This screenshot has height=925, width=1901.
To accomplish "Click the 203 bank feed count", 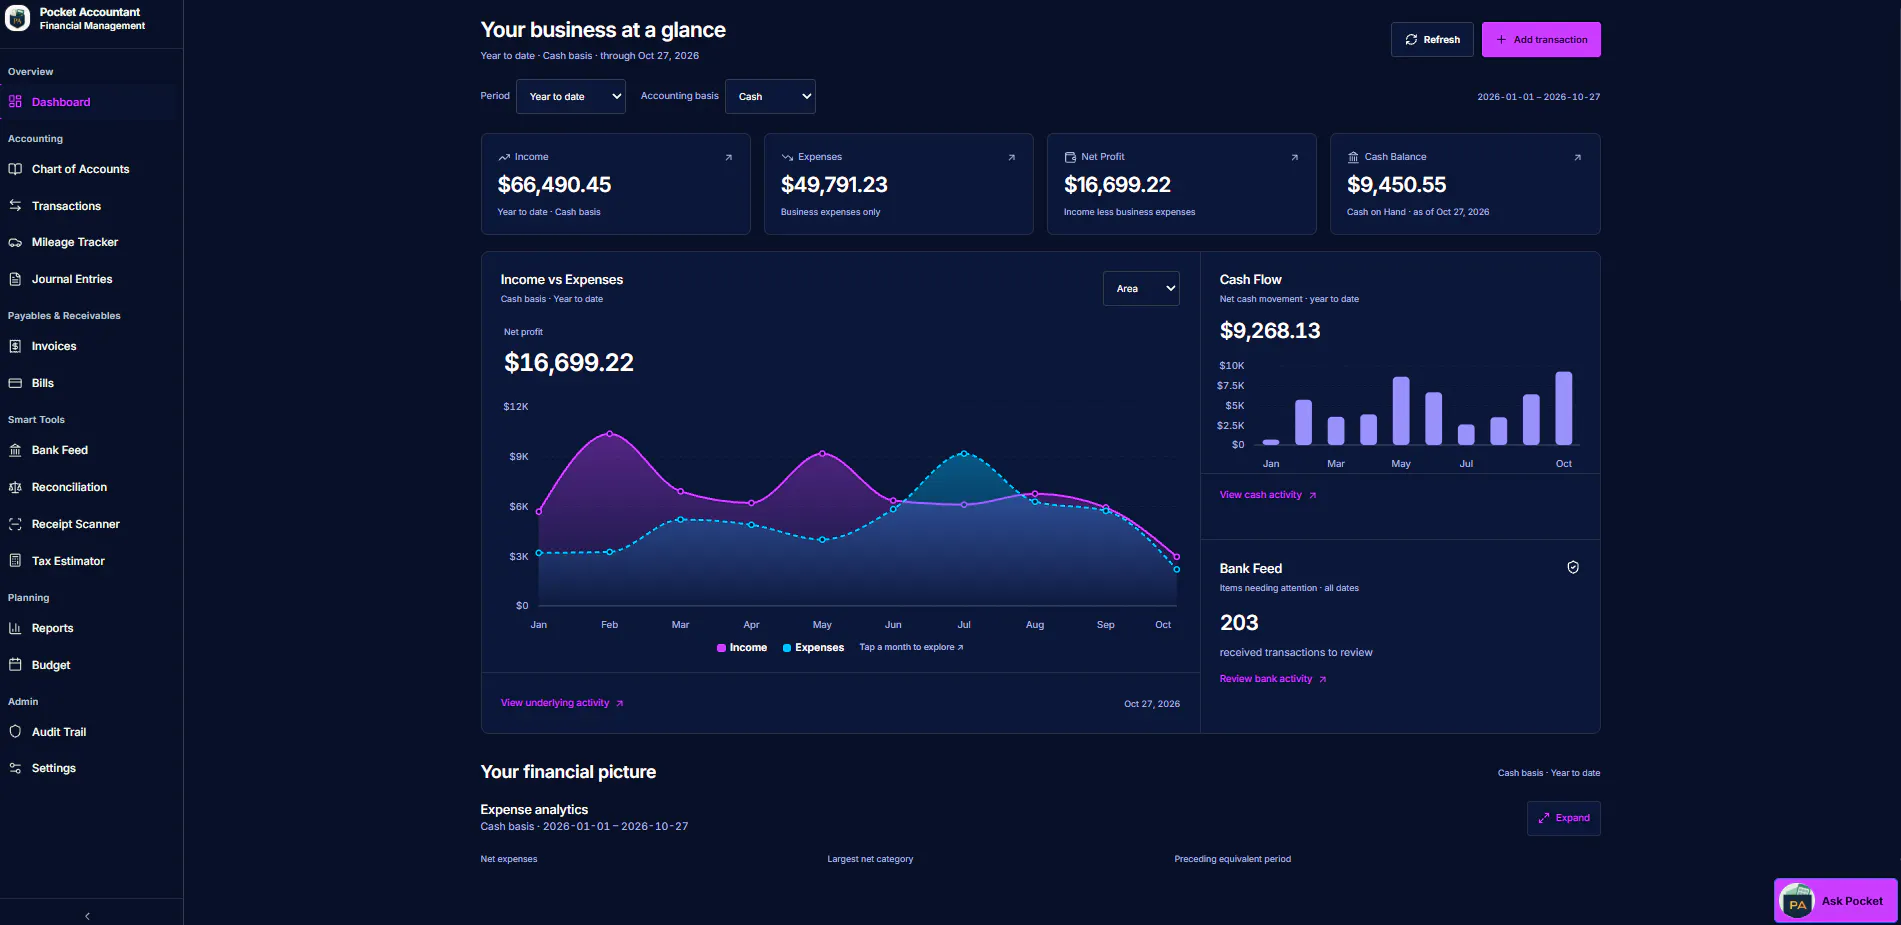I will [1239, 623].
